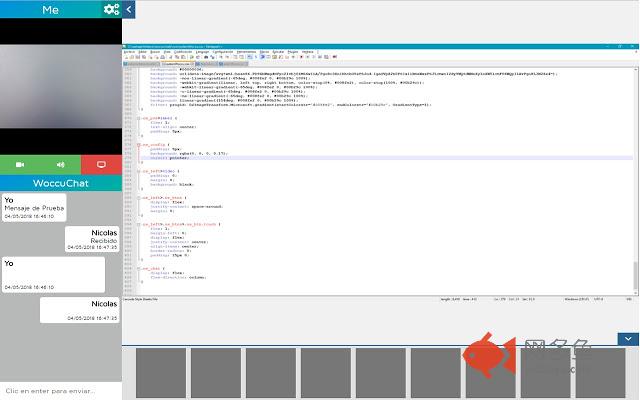Screen dimensions: 640x400
Task: Click the Me panel title
Action: (50, 9)
